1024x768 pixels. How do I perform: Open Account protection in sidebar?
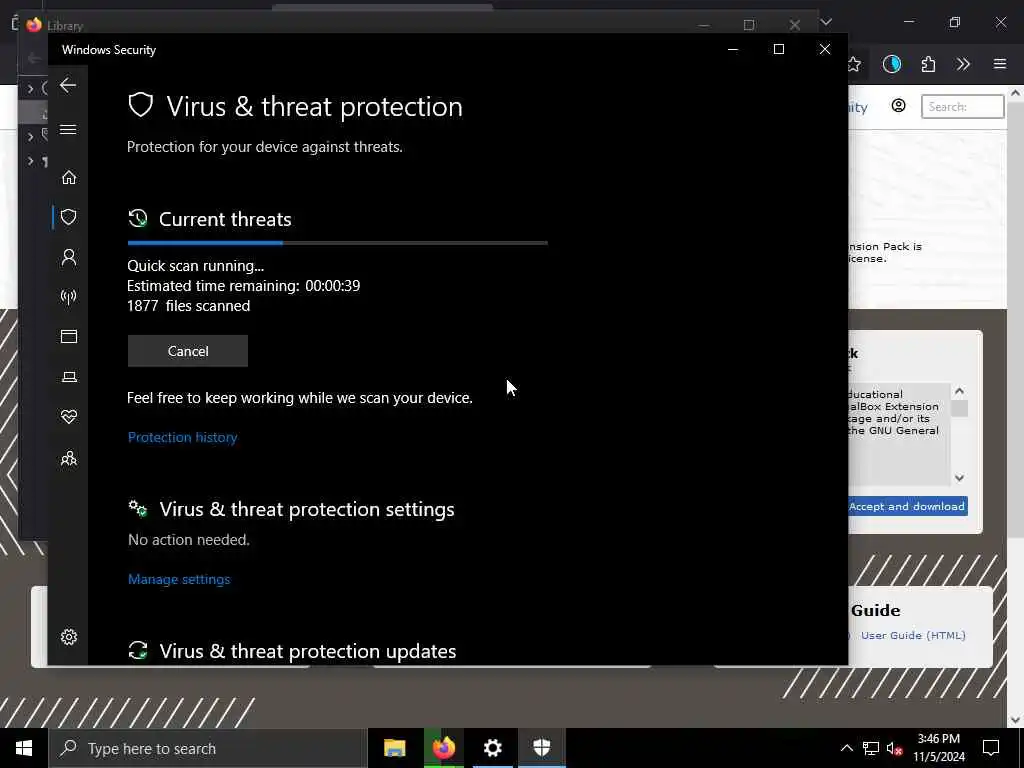coord(69,257)
